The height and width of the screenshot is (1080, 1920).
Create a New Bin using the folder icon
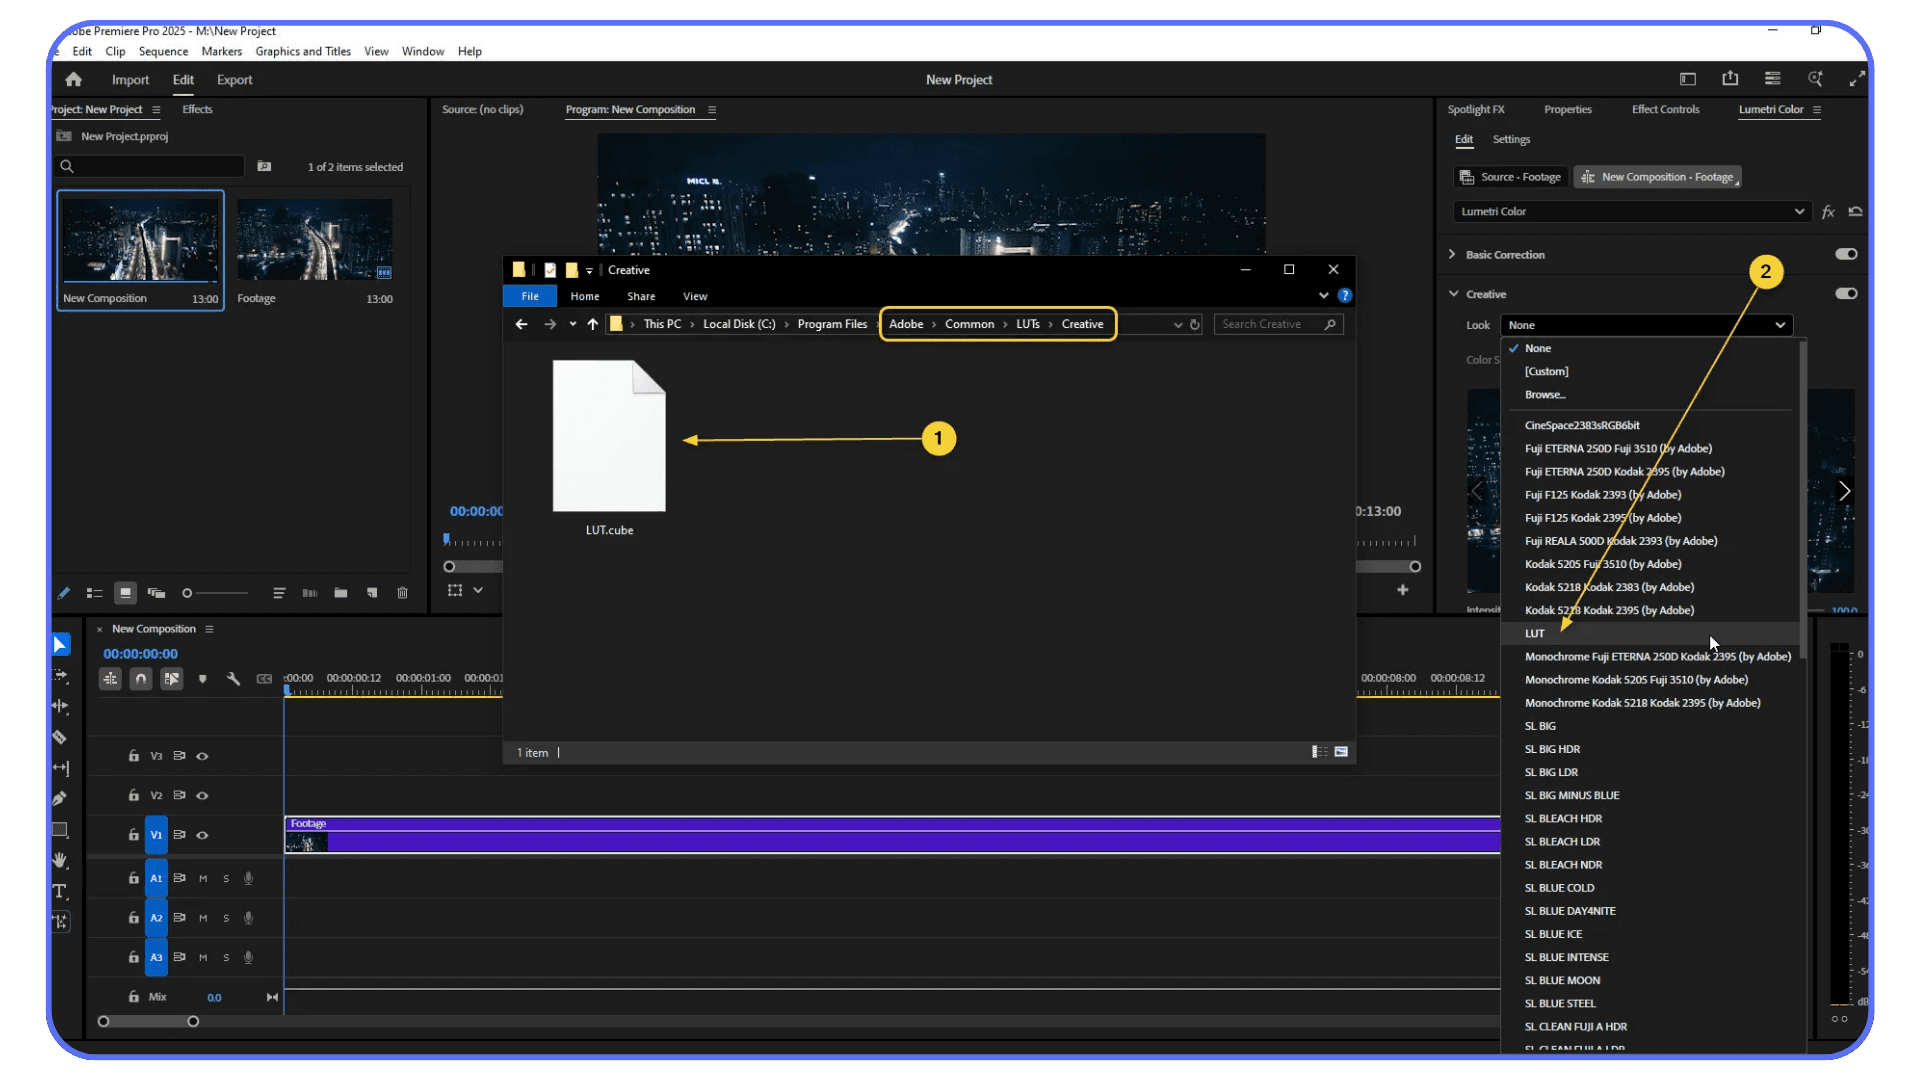(341, 593)
